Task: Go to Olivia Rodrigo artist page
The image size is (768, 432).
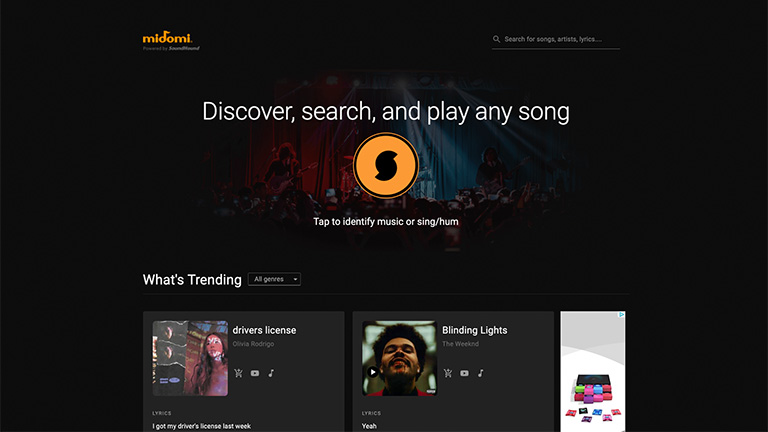Action: [x=252, y=344]
